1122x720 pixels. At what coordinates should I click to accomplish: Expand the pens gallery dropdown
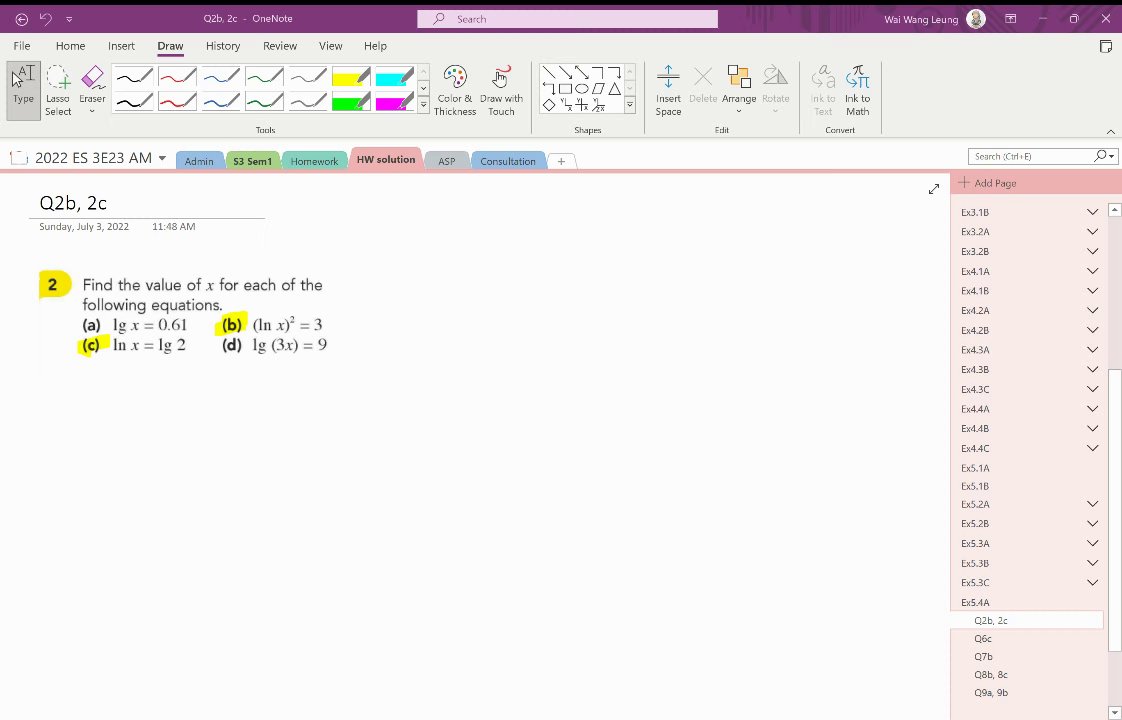coord(423,104)
